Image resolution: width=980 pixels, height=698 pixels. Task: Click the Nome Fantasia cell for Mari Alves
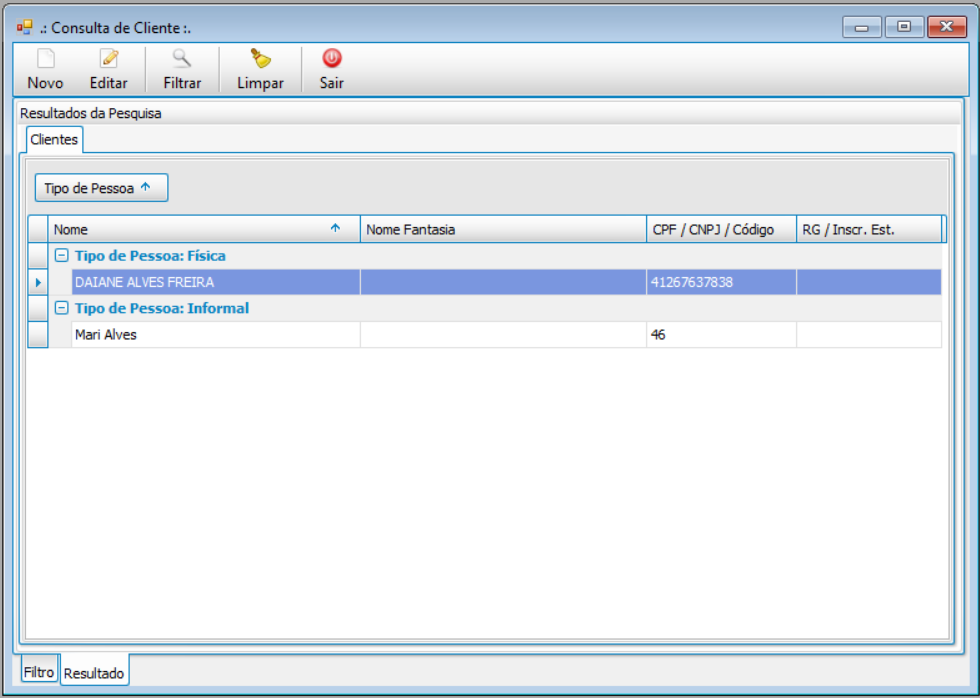click(x=503, y=334)
